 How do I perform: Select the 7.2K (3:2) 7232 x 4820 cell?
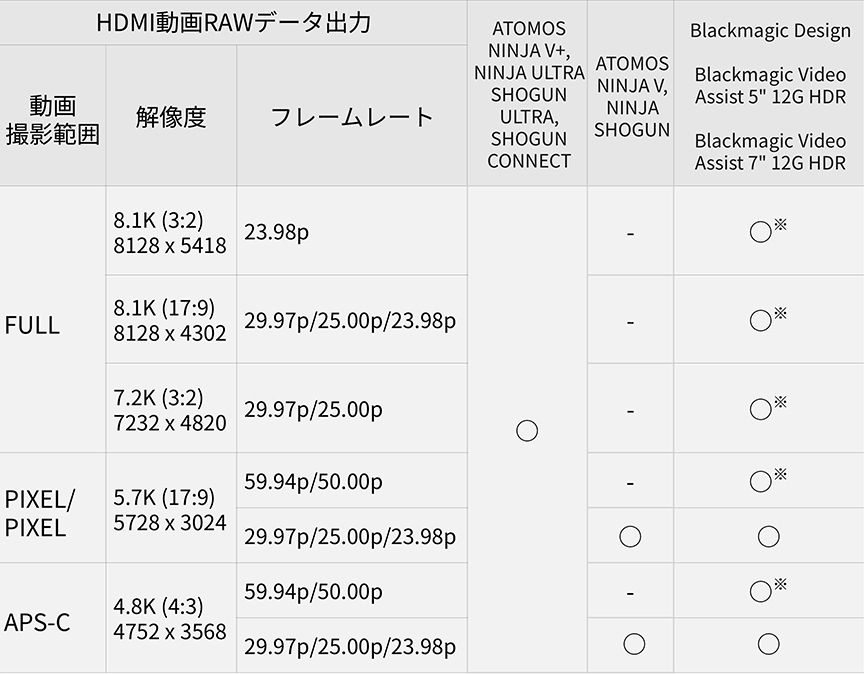[x=170, y=409]
